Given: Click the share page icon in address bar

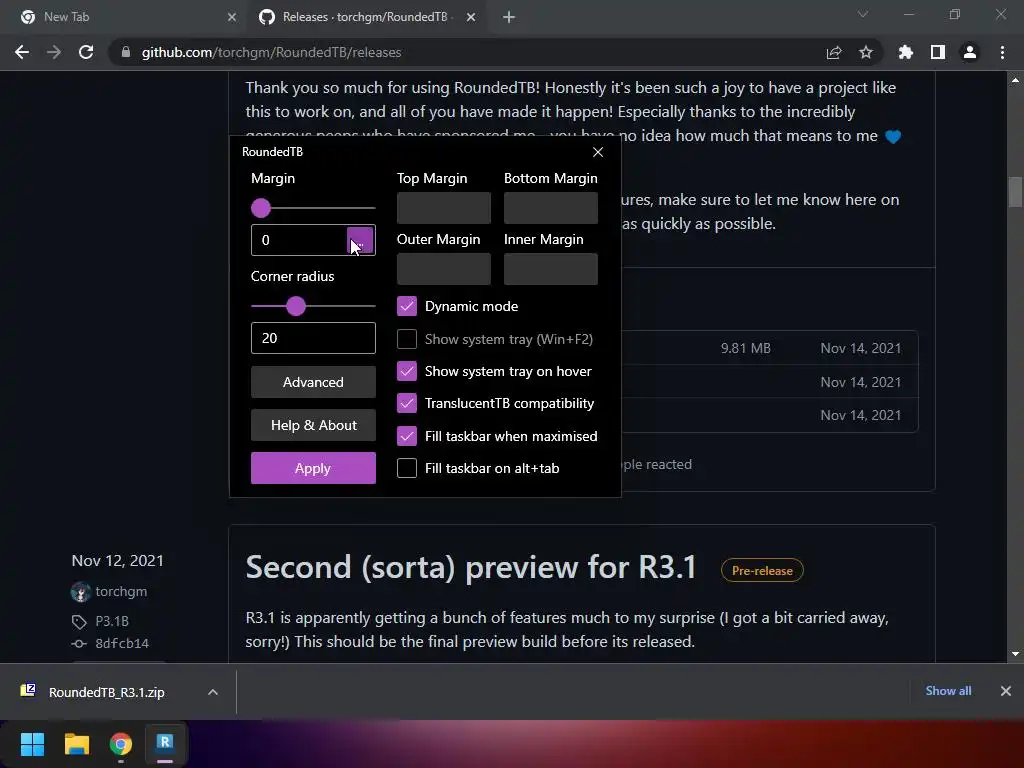Looking at the screenshot, I should click(833, 52).
